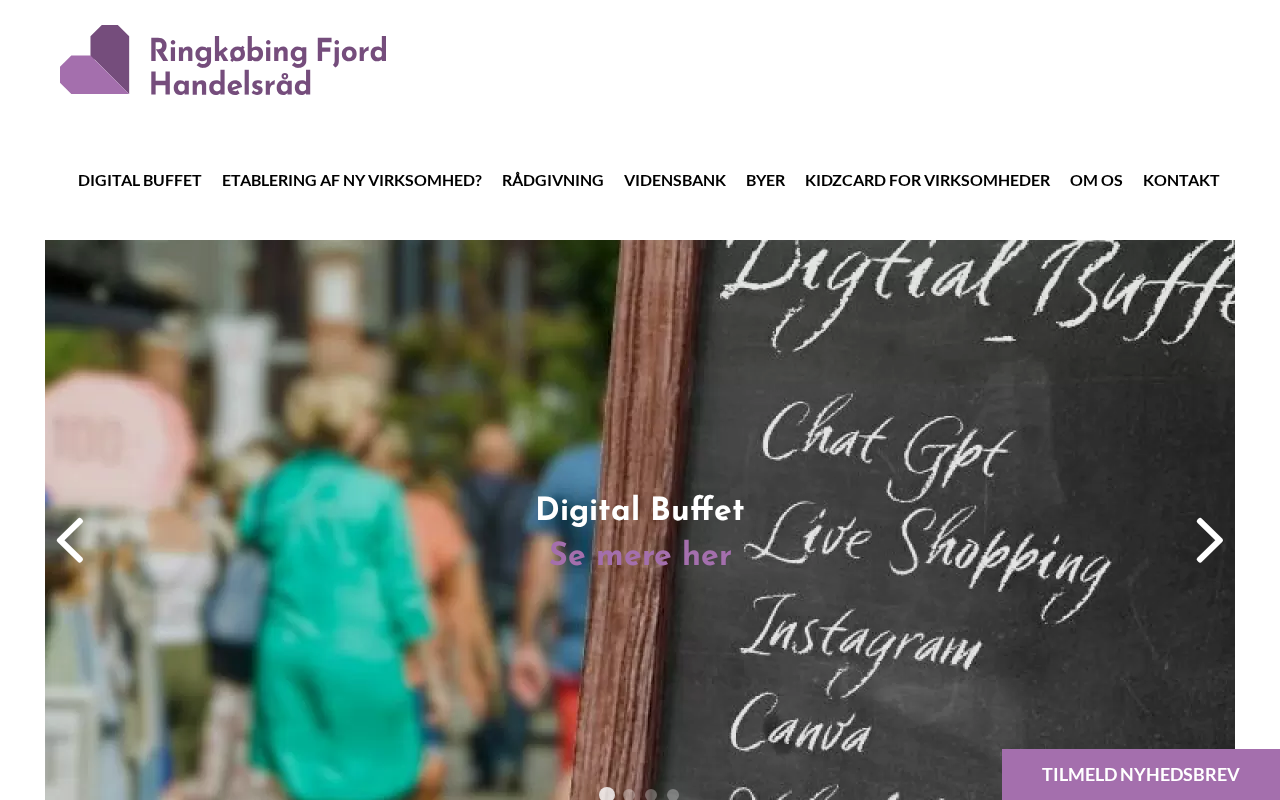This screenshot has height=800, width=1280.
Task: Open Etablering af ny virksomhed menu
Action: [x=352, y=180]
